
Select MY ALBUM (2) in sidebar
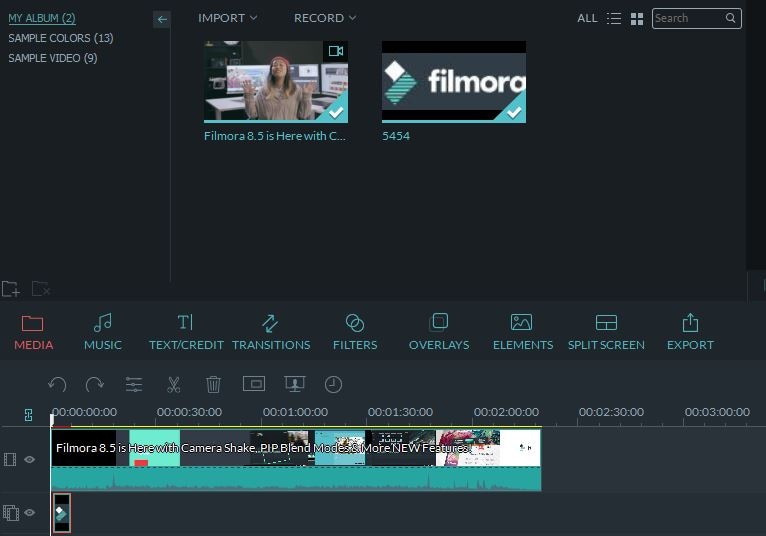coord(42,18)
